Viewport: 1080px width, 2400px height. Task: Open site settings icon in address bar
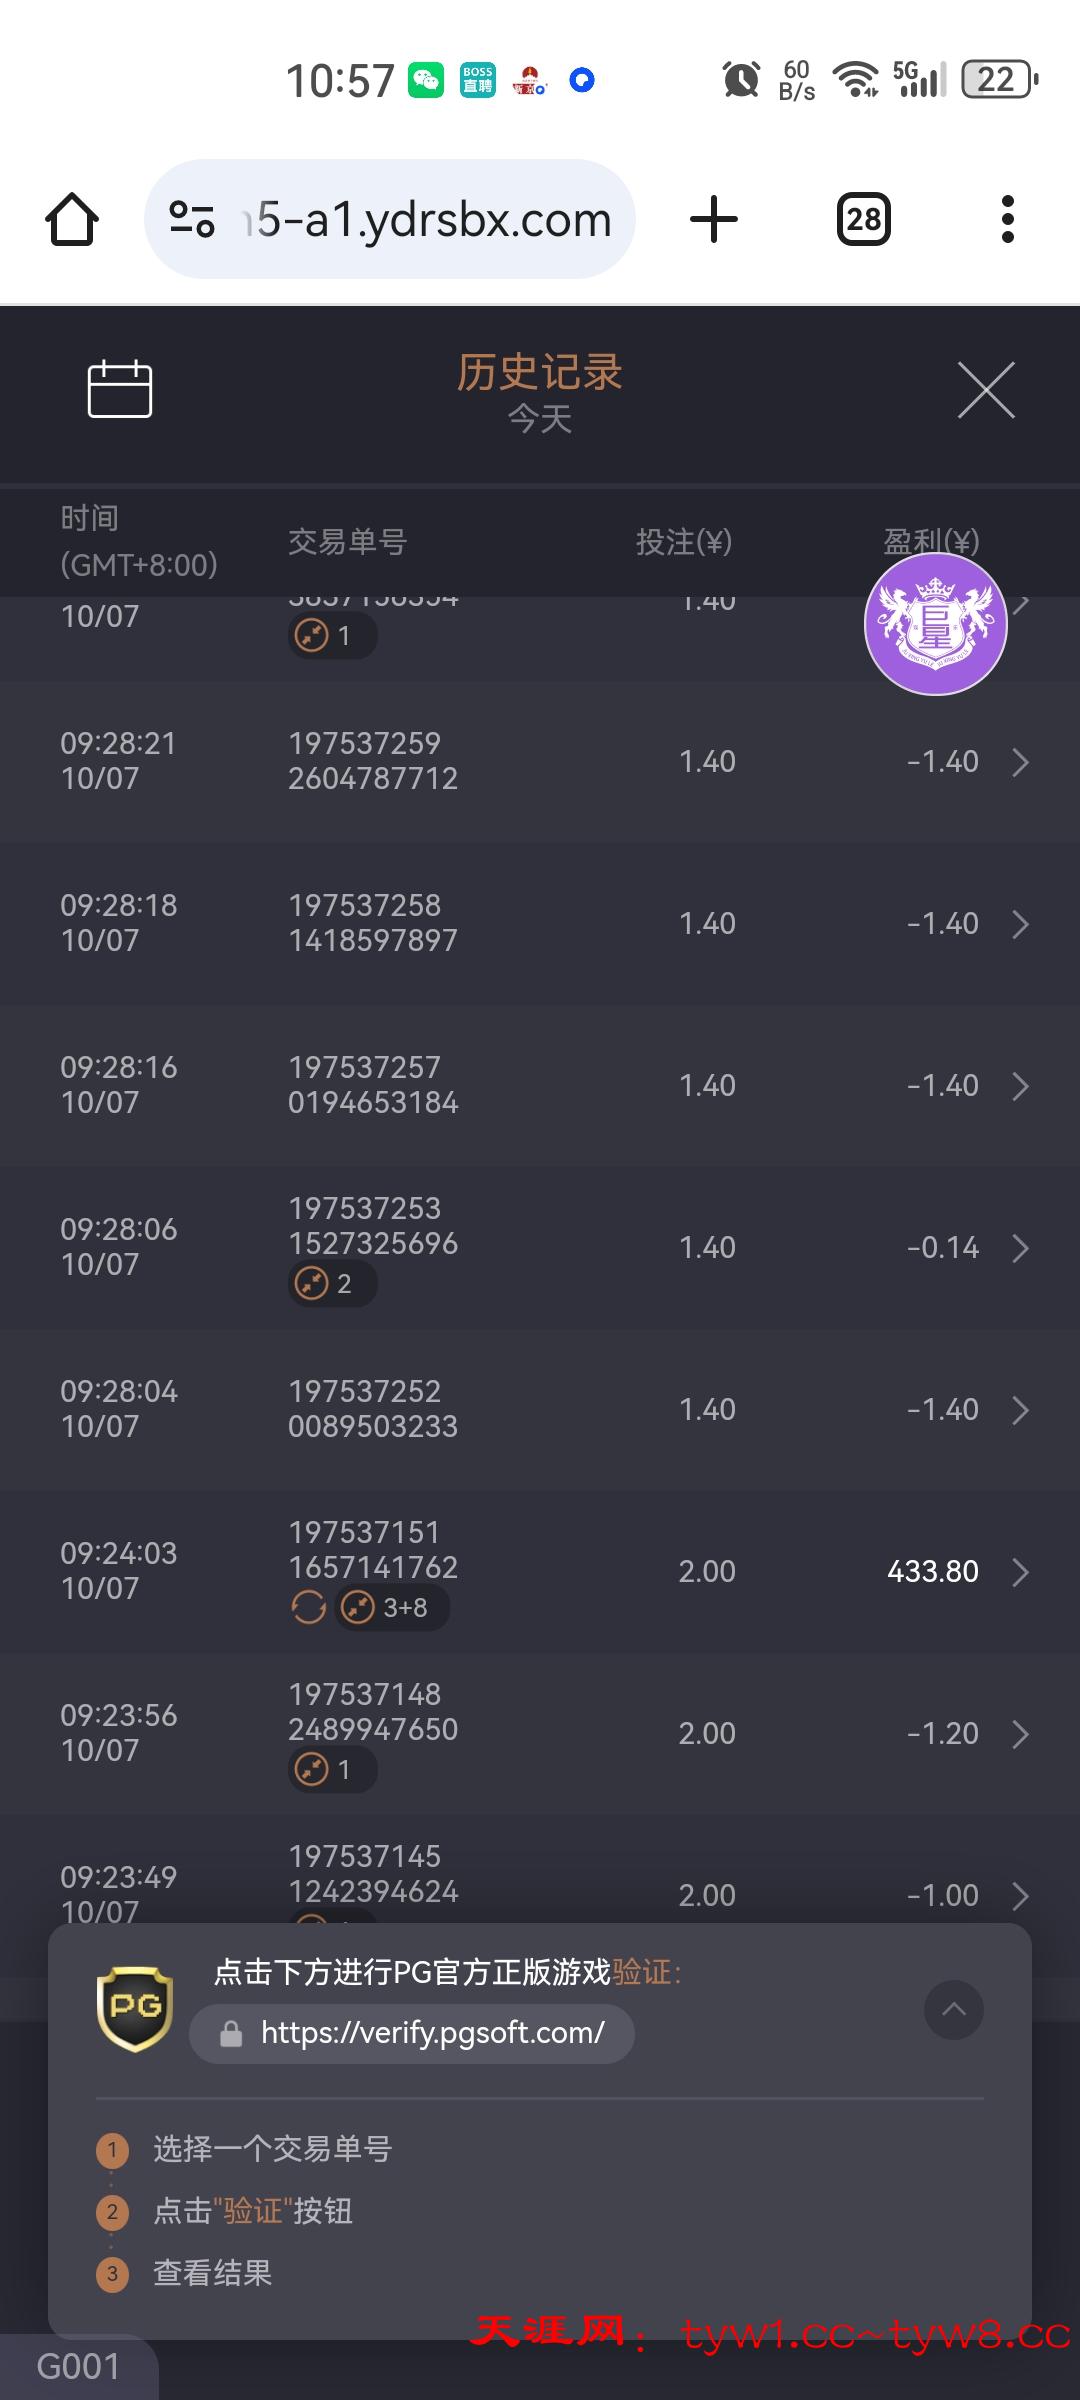(x=192, y=219)
